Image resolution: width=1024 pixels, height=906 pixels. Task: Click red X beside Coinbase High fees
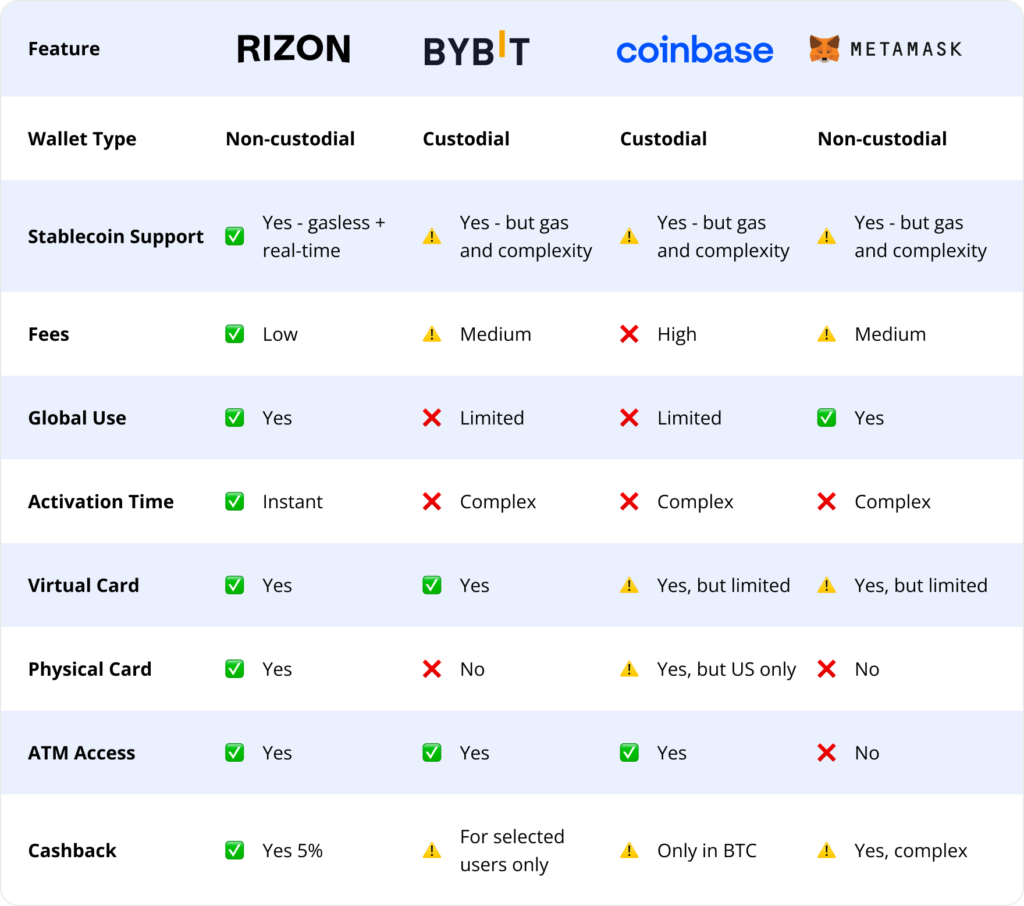[629, 334]
